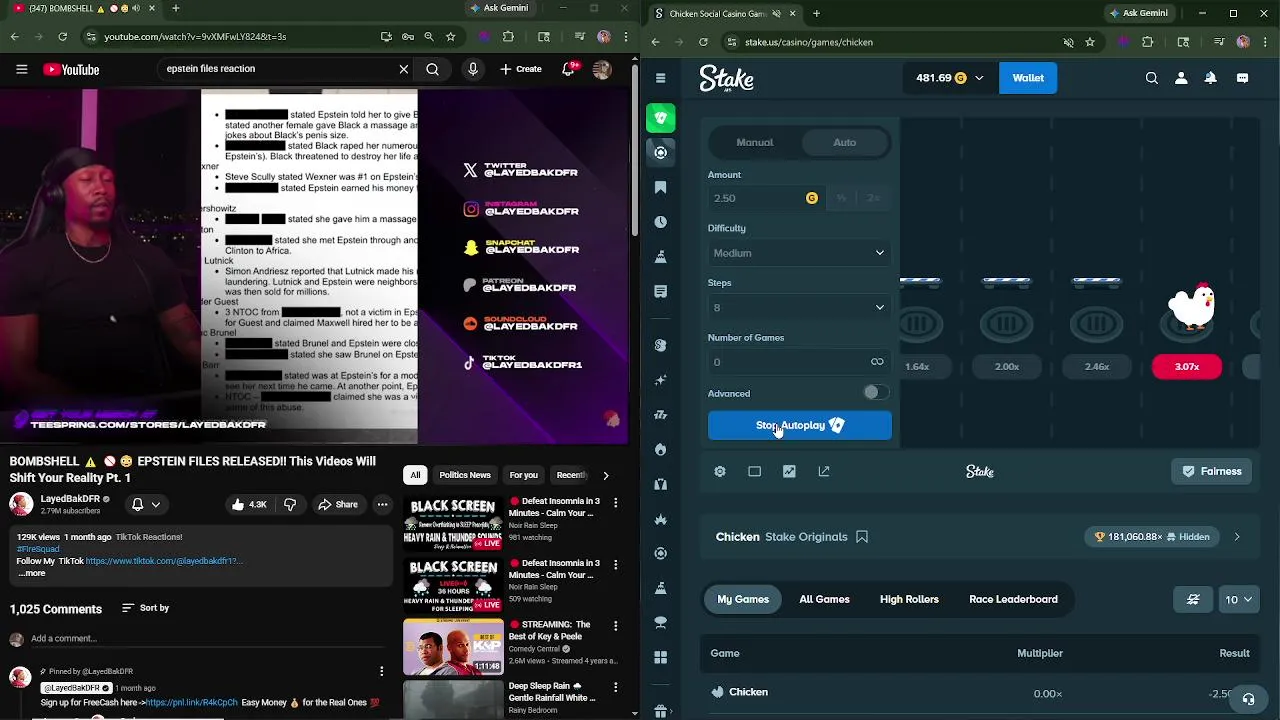Open YouTube notifications bell
1280x720 pixels.
[x=569, y=69]
